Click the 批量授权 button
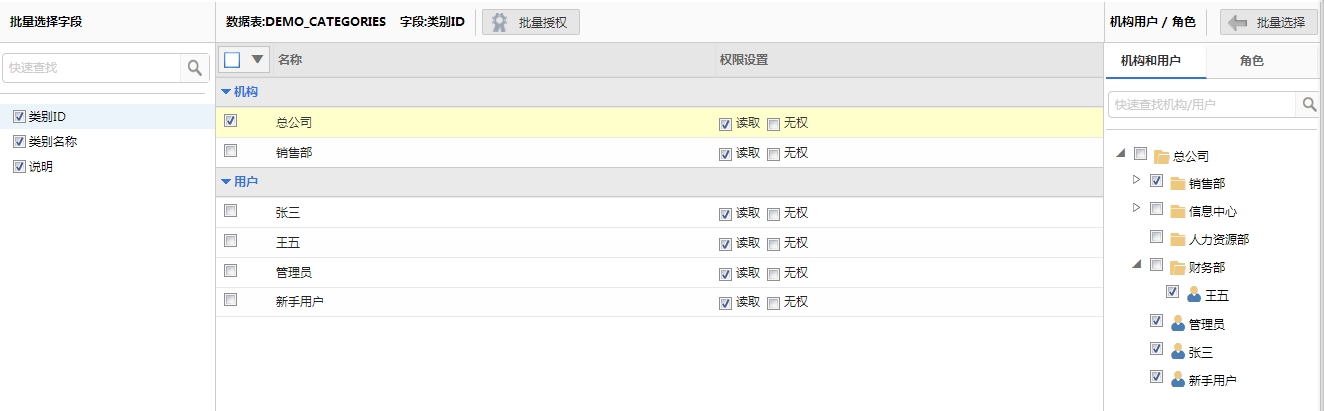This screenshot has width=1324, height=411. tap(531, 22)
